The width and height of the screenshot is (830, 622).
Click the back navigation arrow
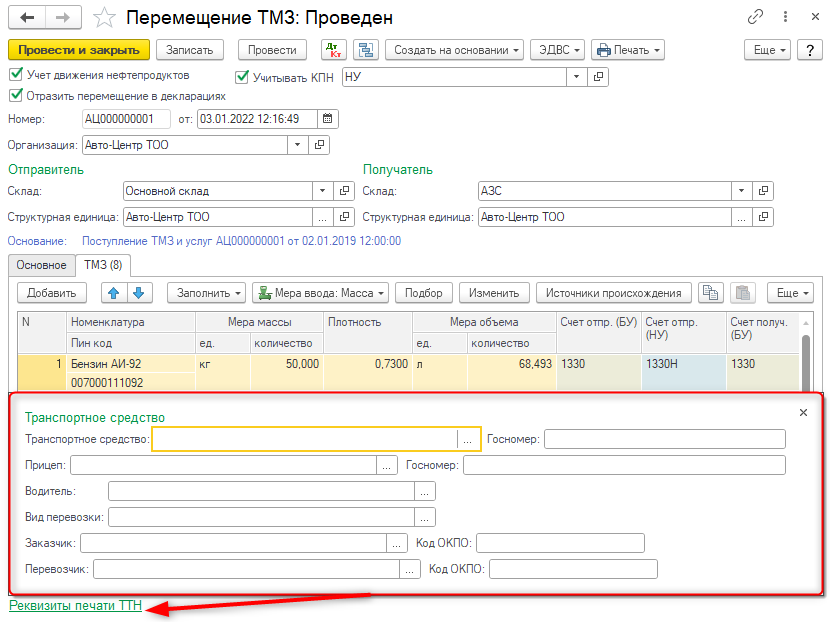point(27,18)
